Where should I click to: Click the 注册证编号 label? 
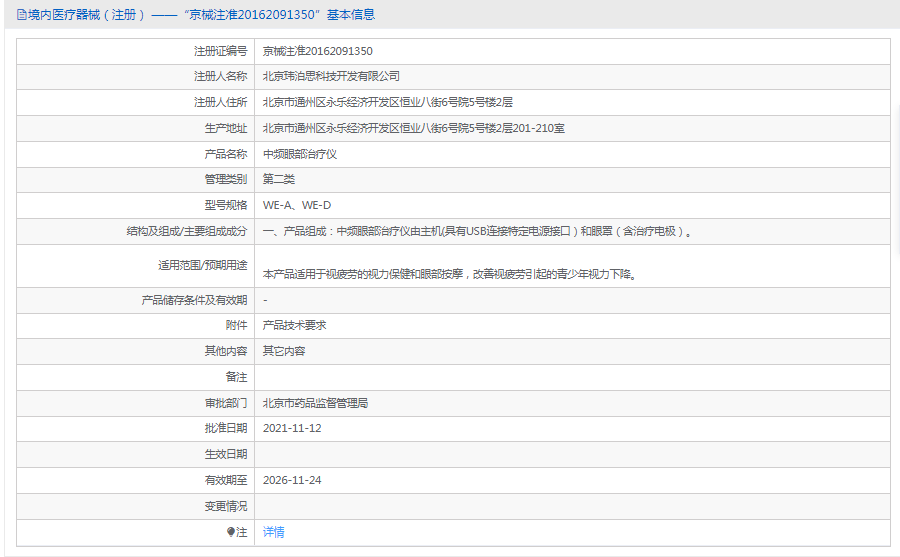point(220,51)
